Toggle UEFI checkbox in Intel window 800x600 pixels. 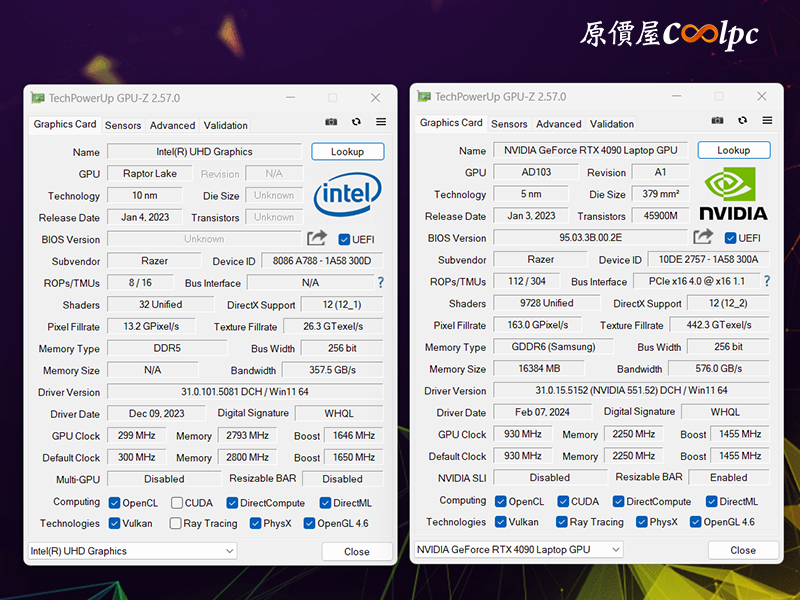tap(344, 239)
